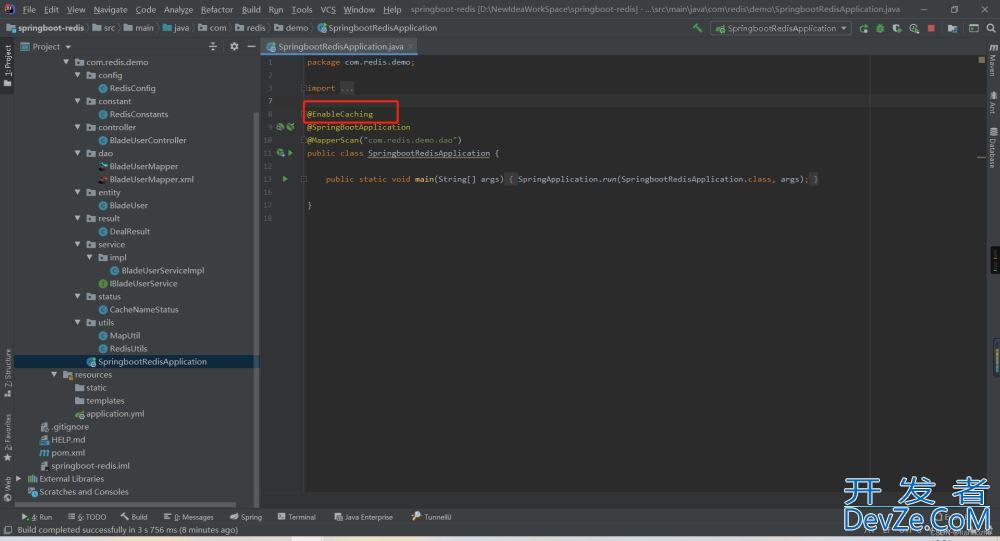Open the 6: TODO tool window
Screen dimensions: 1000x541
pyautogui.click(x=87, y=517)
